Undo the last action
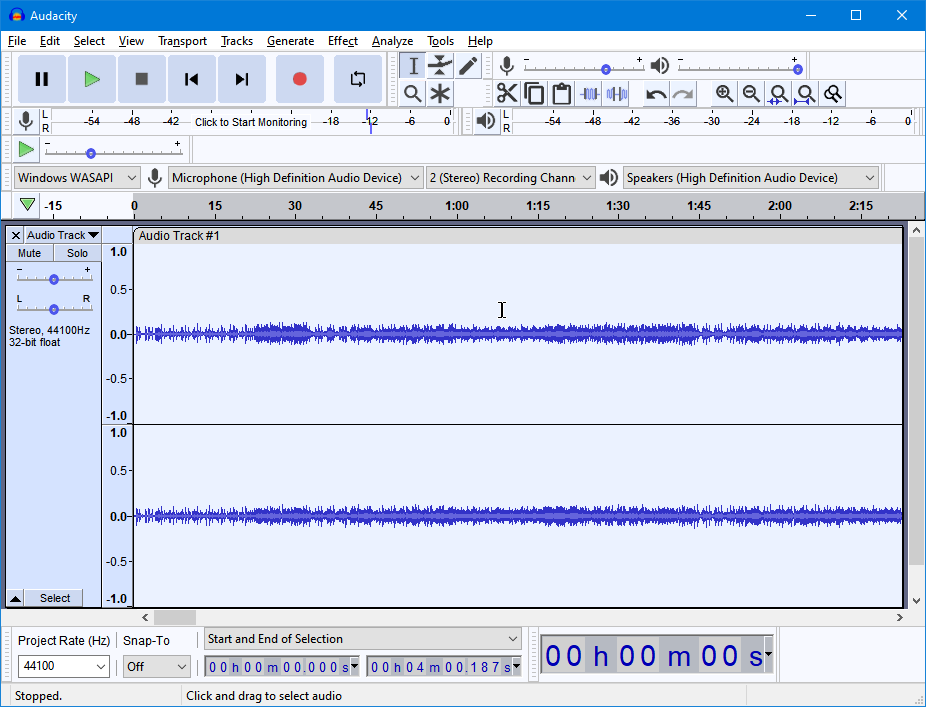 click(x=656, y=94)
